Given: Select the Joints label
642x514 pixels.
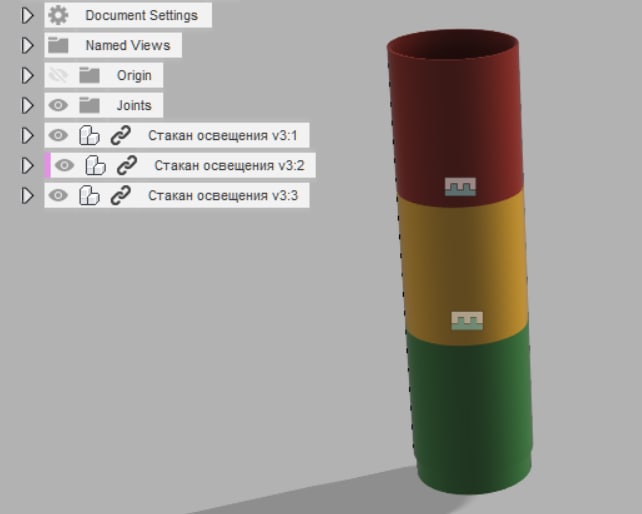Looking at the screenshot, I should pyautogui.click(x=134, y=105).
